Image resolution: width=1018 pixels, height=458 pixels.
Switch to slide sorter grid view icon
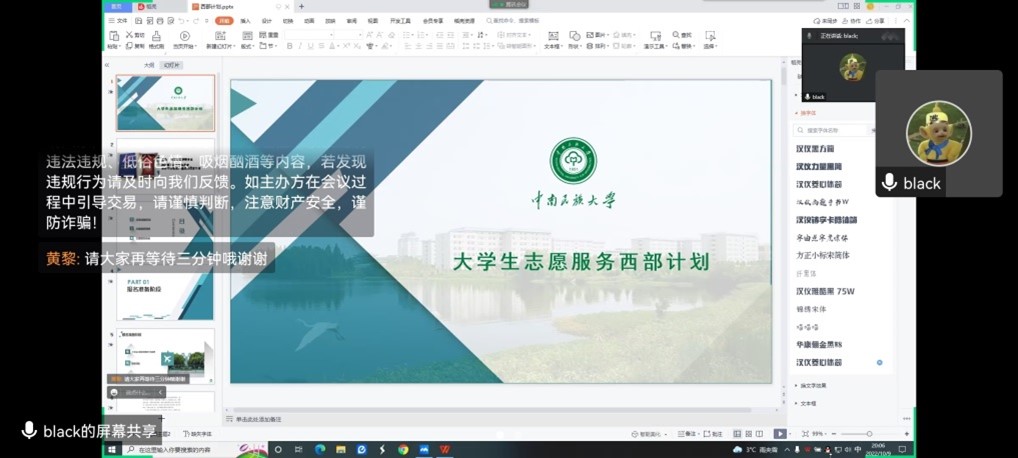coord(749,433)
